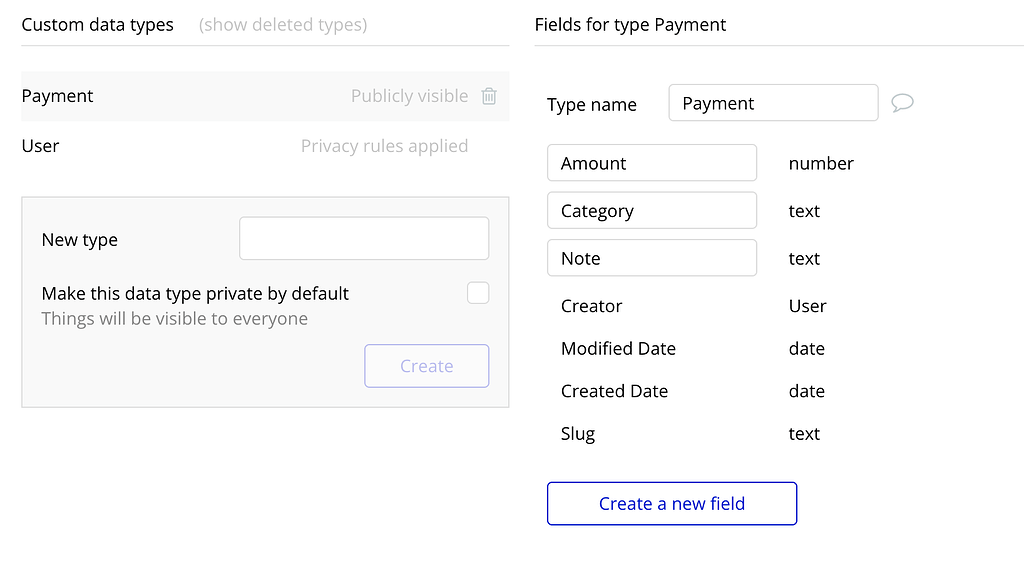The height and width of the screenshot is (583, 1024).
Task: Click Privacy rules applied next to User
Action: 384,145
